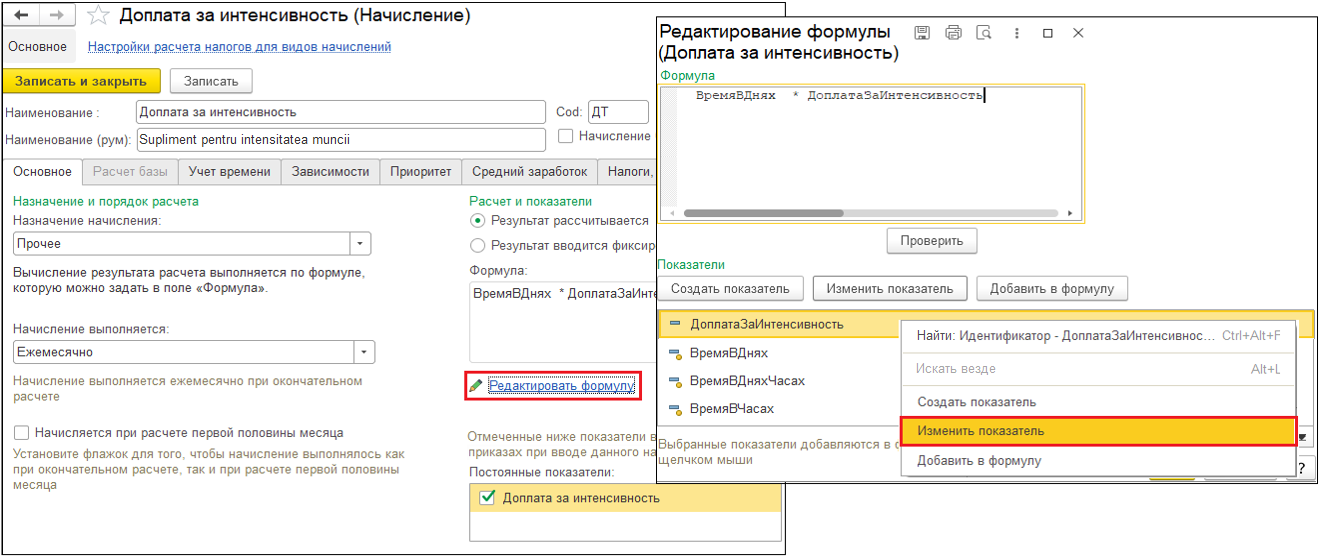This screenshot has height=556, width=1320.
Task: Click into the 'Наименование (рум)' text field
Action: click(340, 140)
